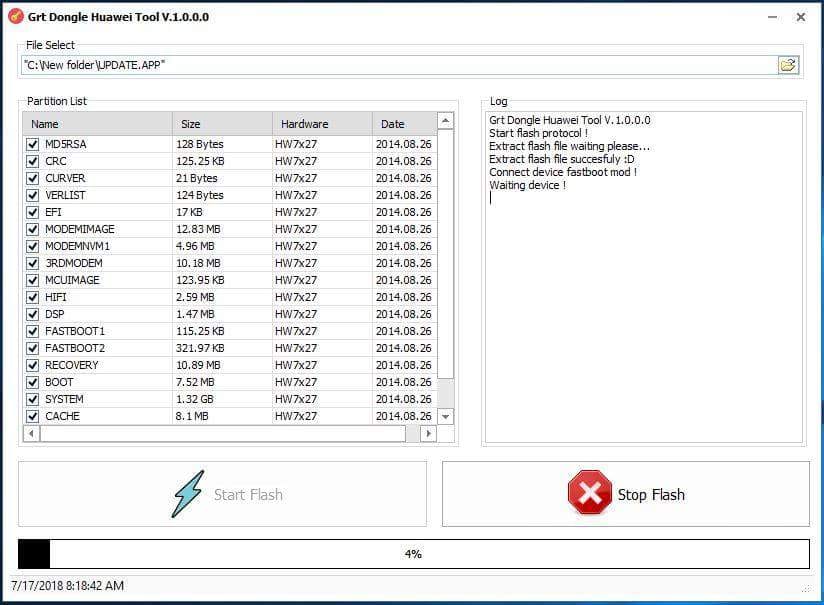Uncheck the HIFI partition checkbox
The height and width of the screenshot is (605, 824).
(x=33, y=297)
